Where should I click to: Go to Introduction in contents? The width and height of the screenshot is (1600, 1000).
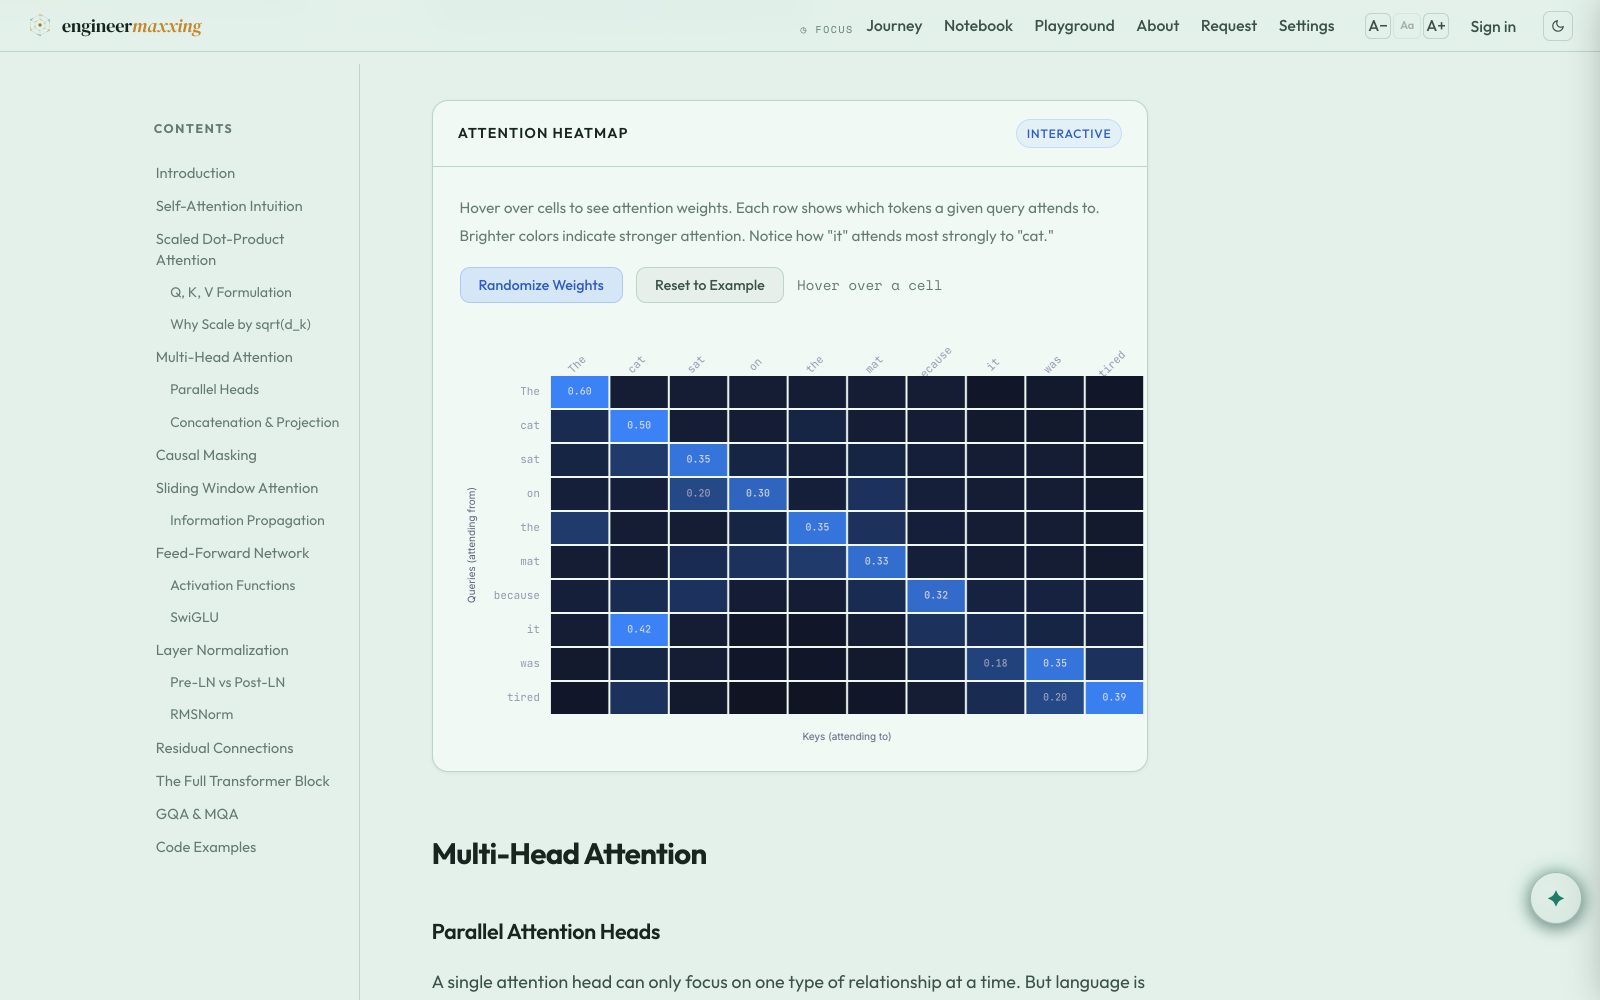click(x=195, y=173)
